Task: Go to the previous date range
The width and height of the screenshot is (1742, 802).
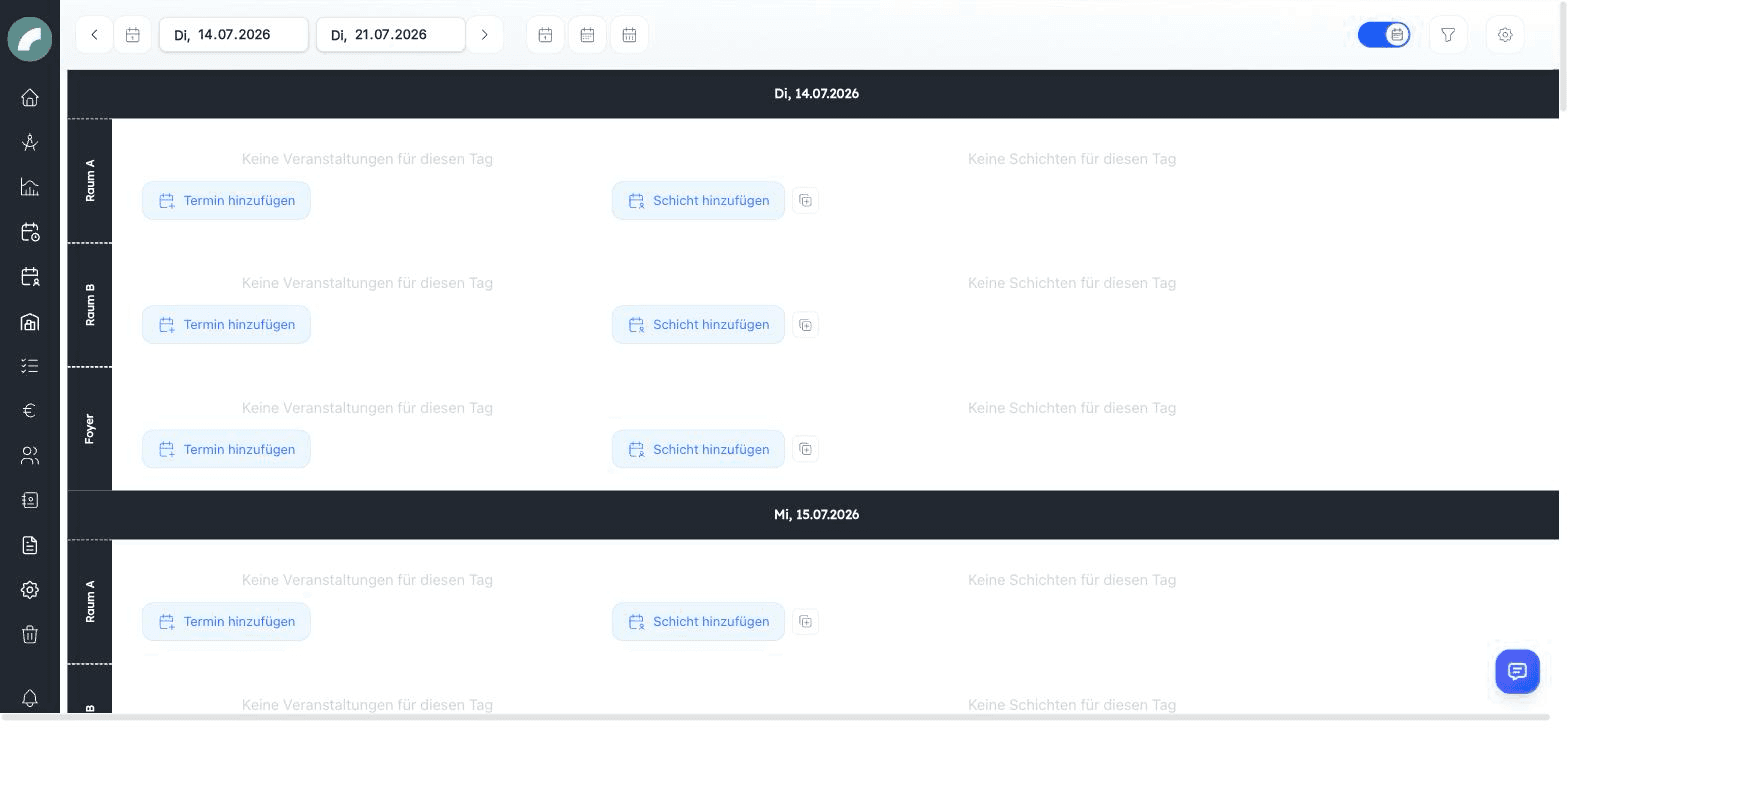Action: pyautogui.click(x=94, y=35)
